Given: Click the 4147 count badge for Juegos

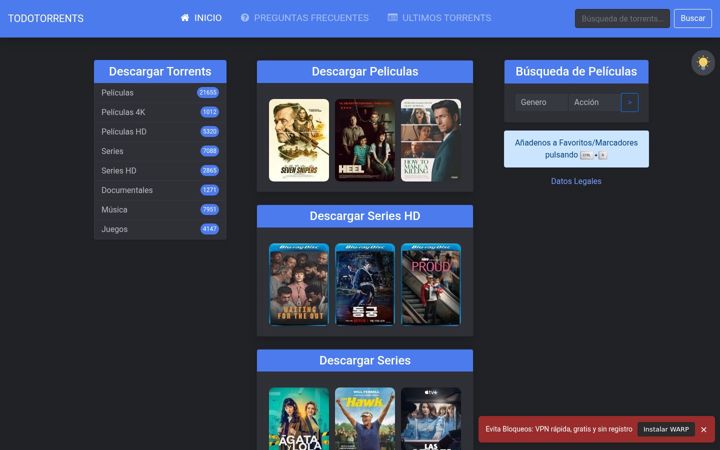Looking at the screenshot, I should point(209,229).
